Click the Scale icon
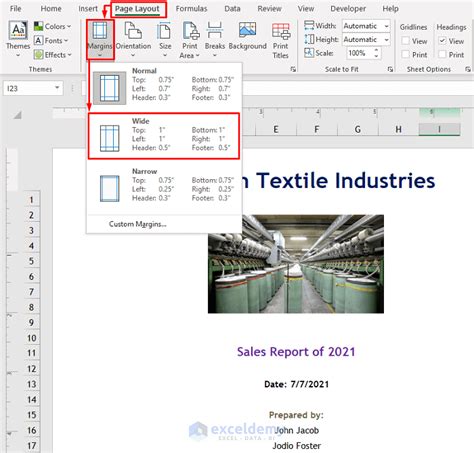The width and height of the screenshot is (474, 453). point(309,53)
